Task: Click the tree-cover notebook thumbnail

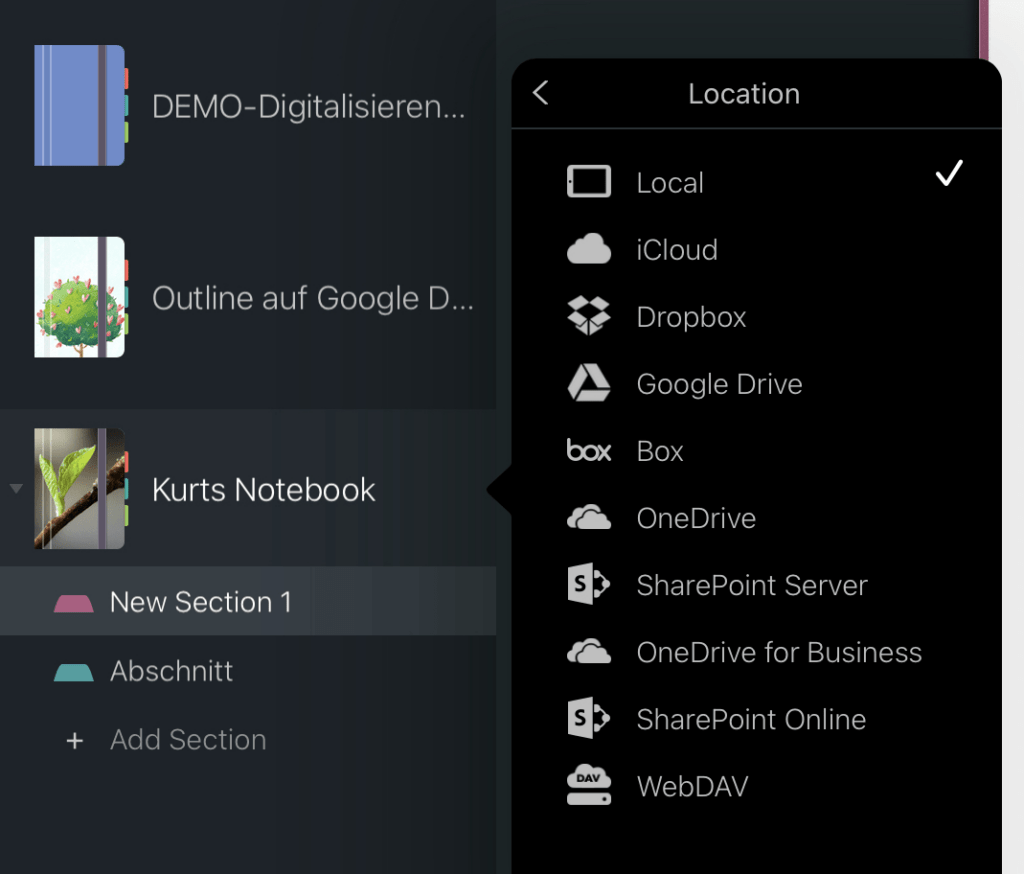Action: (81, 297)
